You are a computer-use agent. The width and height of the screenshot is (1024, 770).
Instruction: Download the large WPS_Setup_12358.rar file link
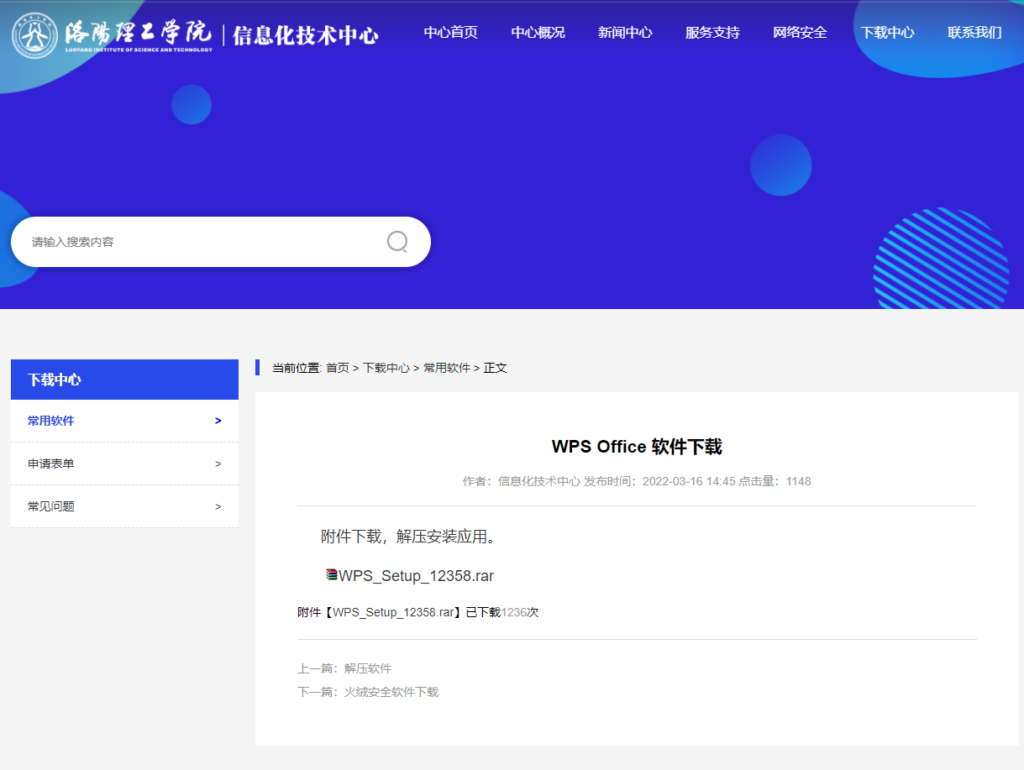pyautogui.click(x=416, y=575)
